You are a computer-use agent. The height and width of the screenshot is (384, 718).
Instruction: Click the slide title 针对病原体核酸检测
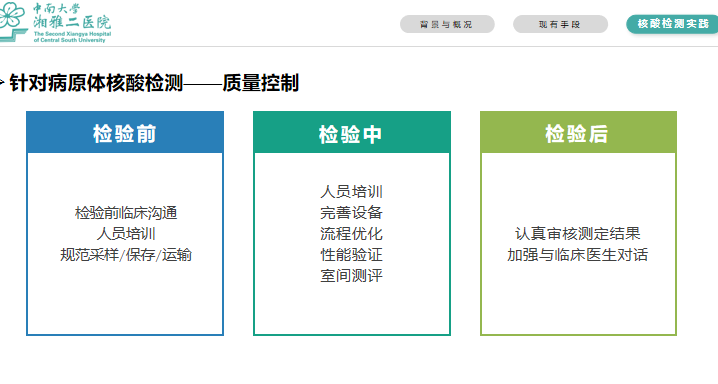pyautogui.click(x=96, y=83)
